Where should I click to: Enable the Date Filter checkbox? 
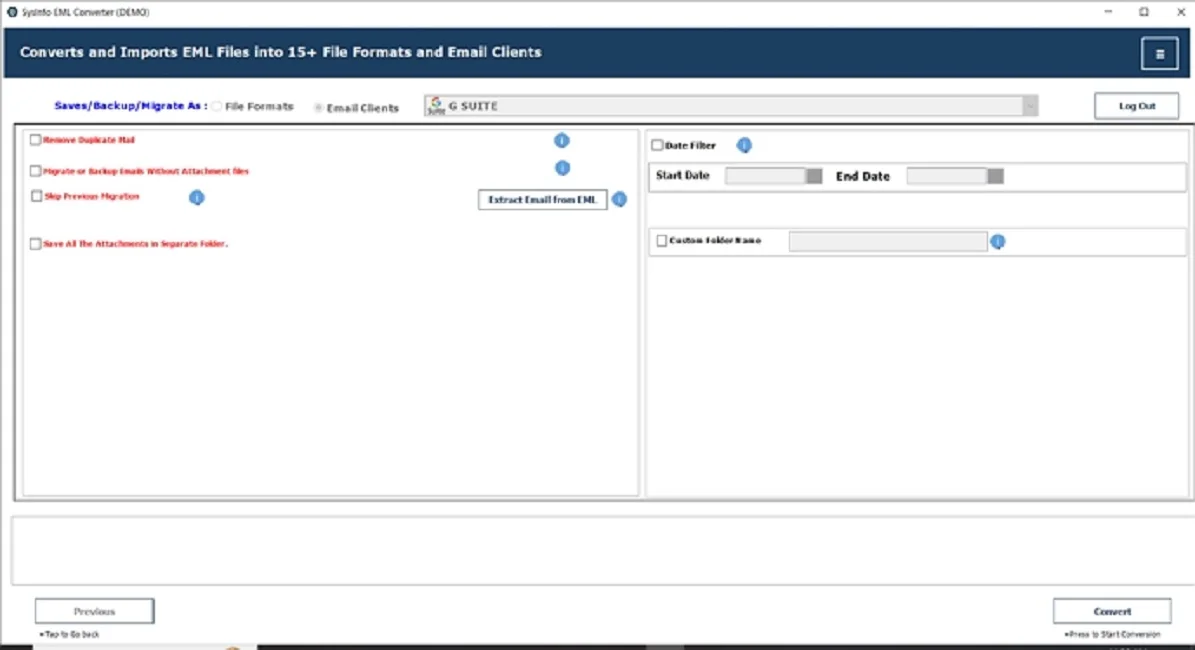click(657, 145)
